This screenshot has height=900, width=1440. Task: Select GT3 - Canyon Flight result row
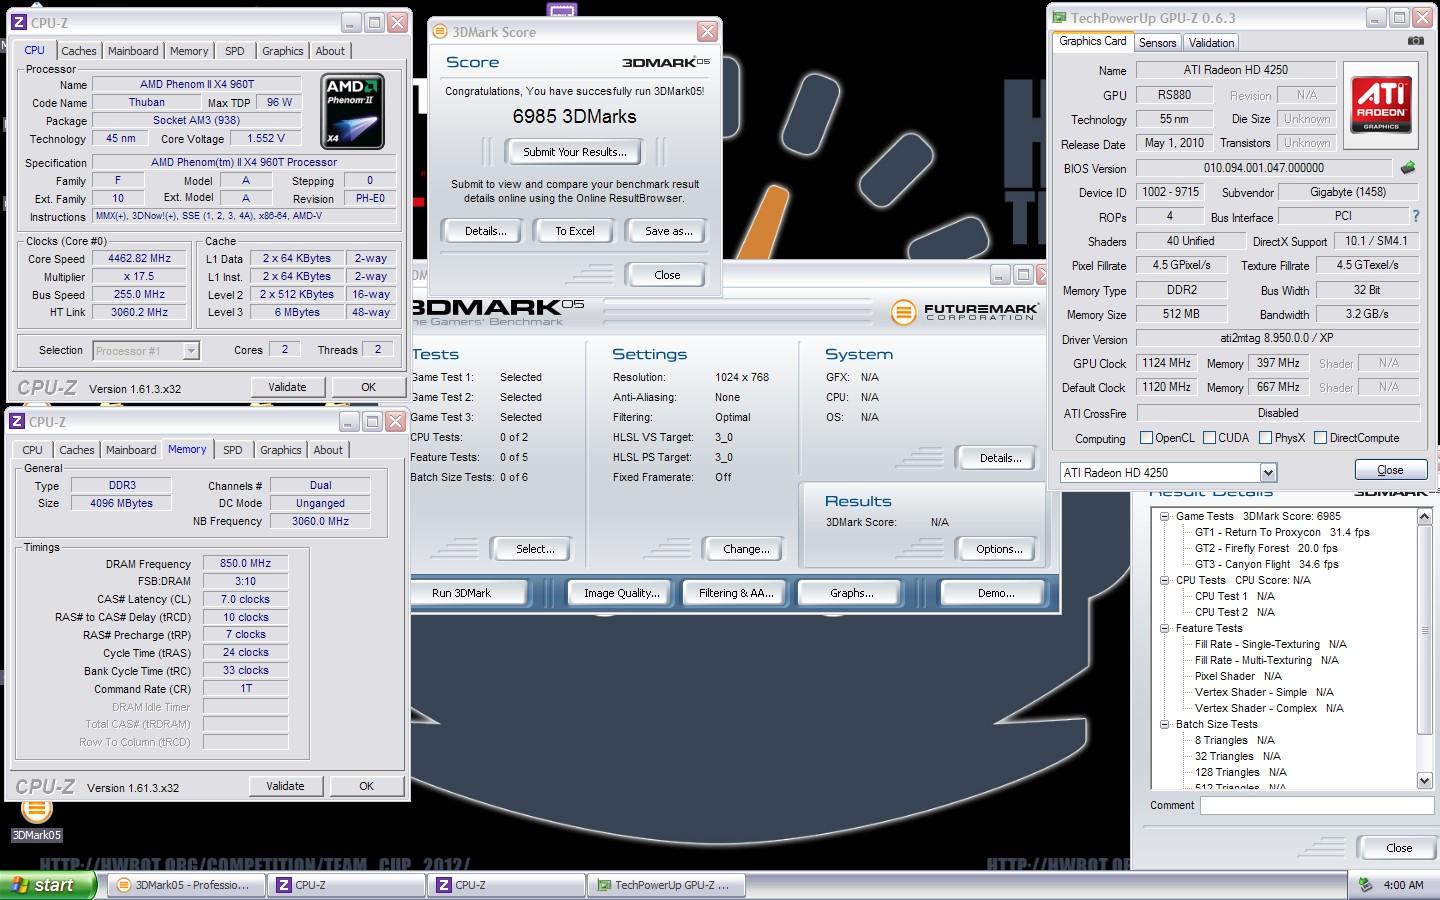(1266, 565)
